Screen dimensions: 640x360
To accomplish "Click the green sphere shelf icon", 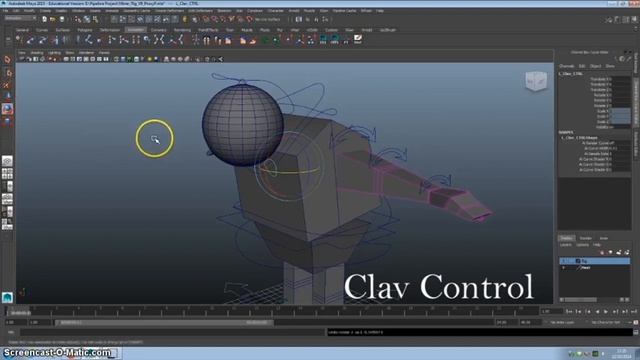I will pos(265,40).
